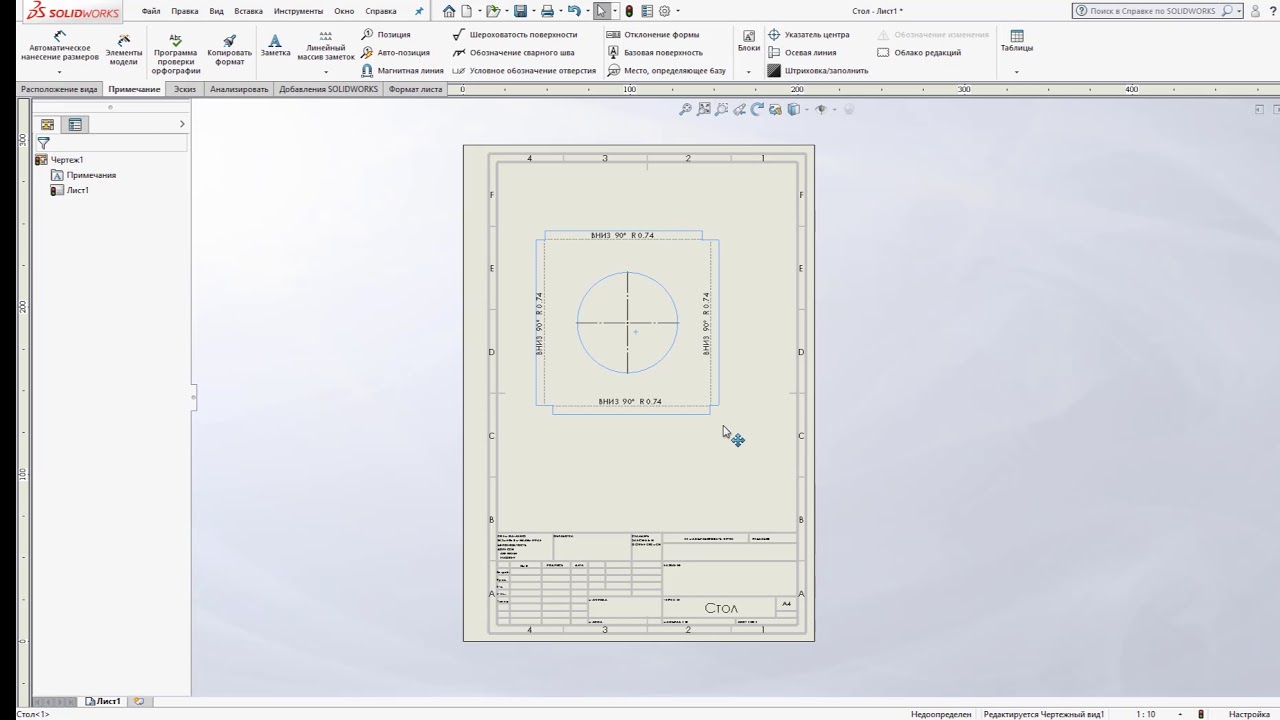This screenshot has height=720, width=1280.
Task: Switch to Формат листа tab
Action: tap(415, 89)
